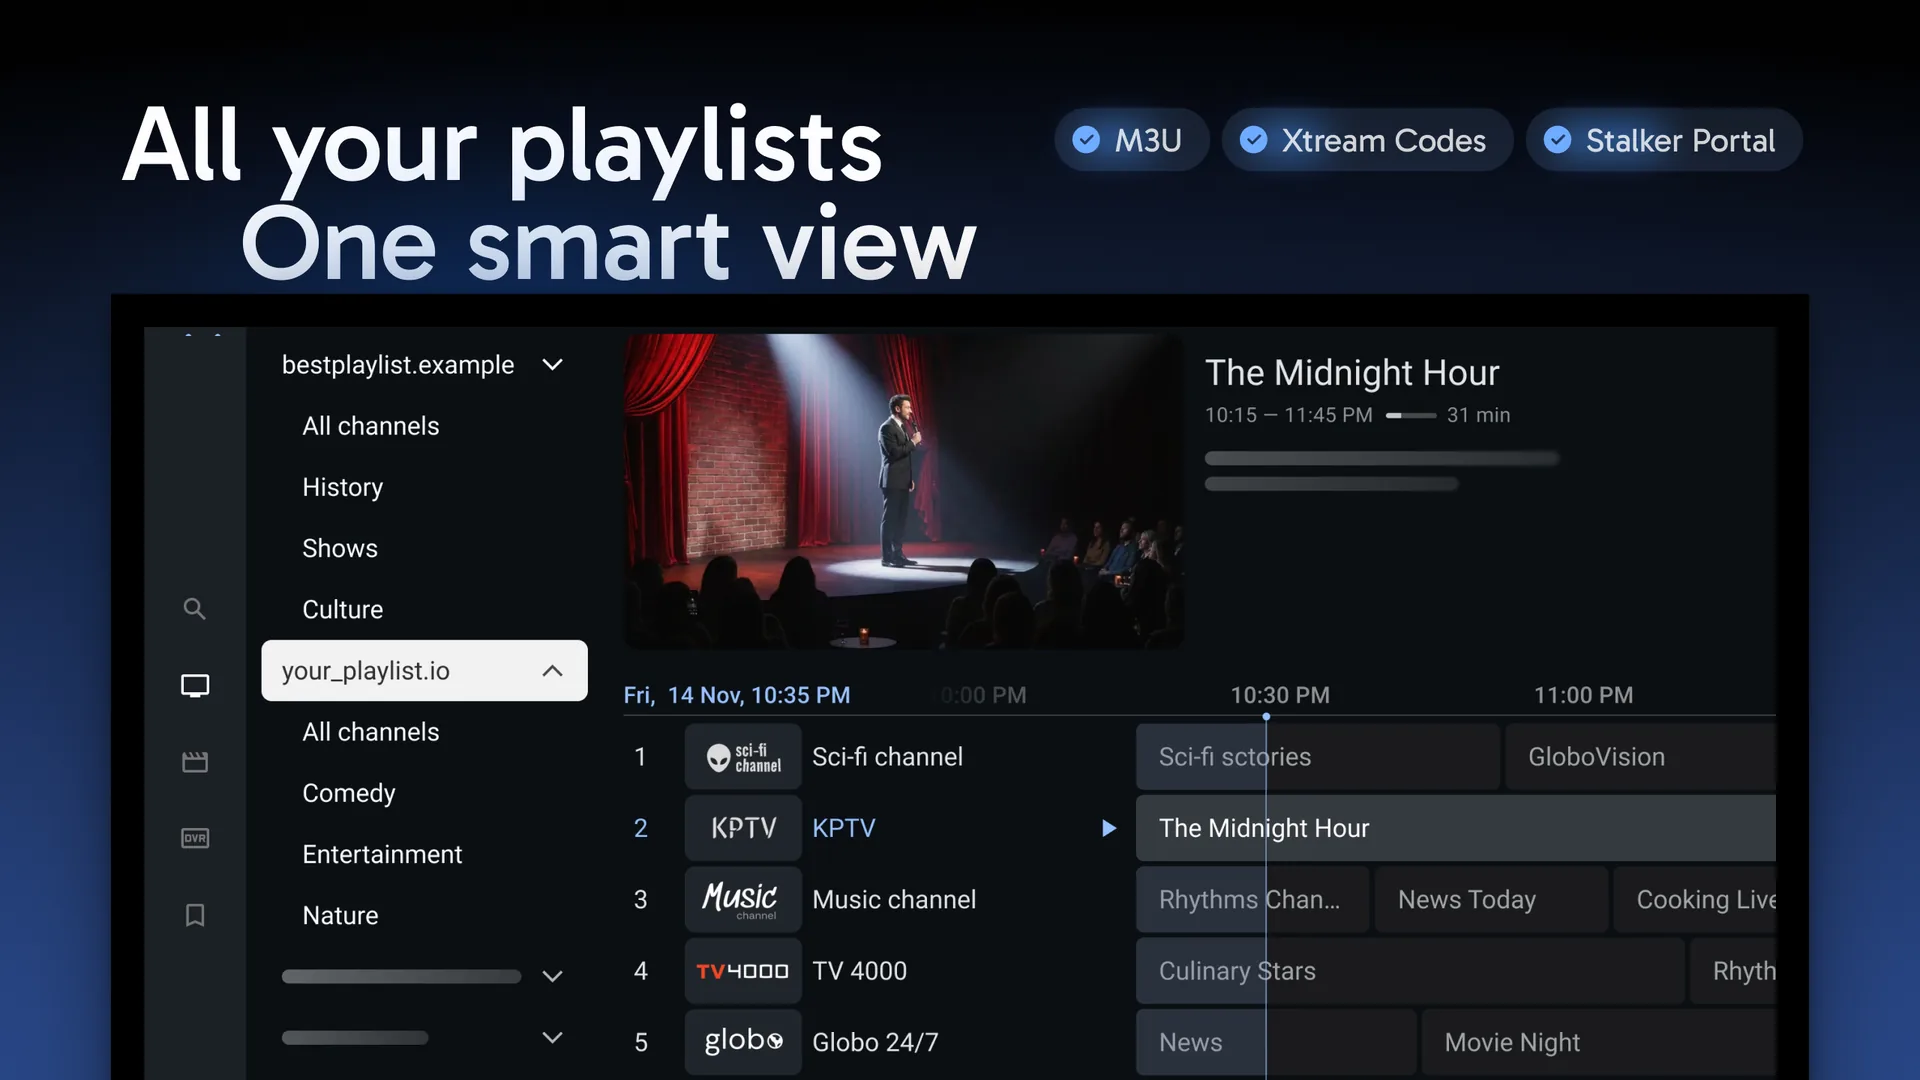Select News Today program block
The width and height of the screenshot is (1920, 1080).
click(1491, 900)
